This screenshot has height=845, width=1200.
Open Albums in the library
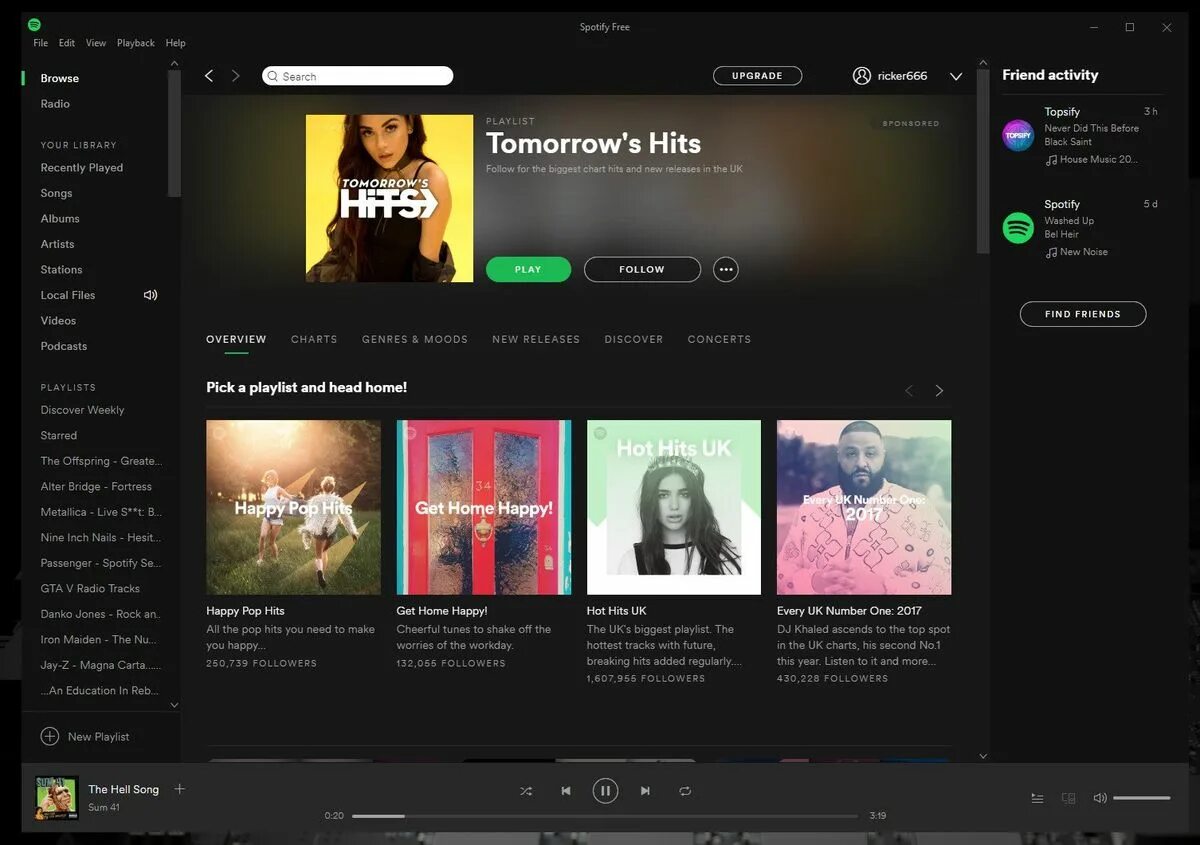click(60, 218)
